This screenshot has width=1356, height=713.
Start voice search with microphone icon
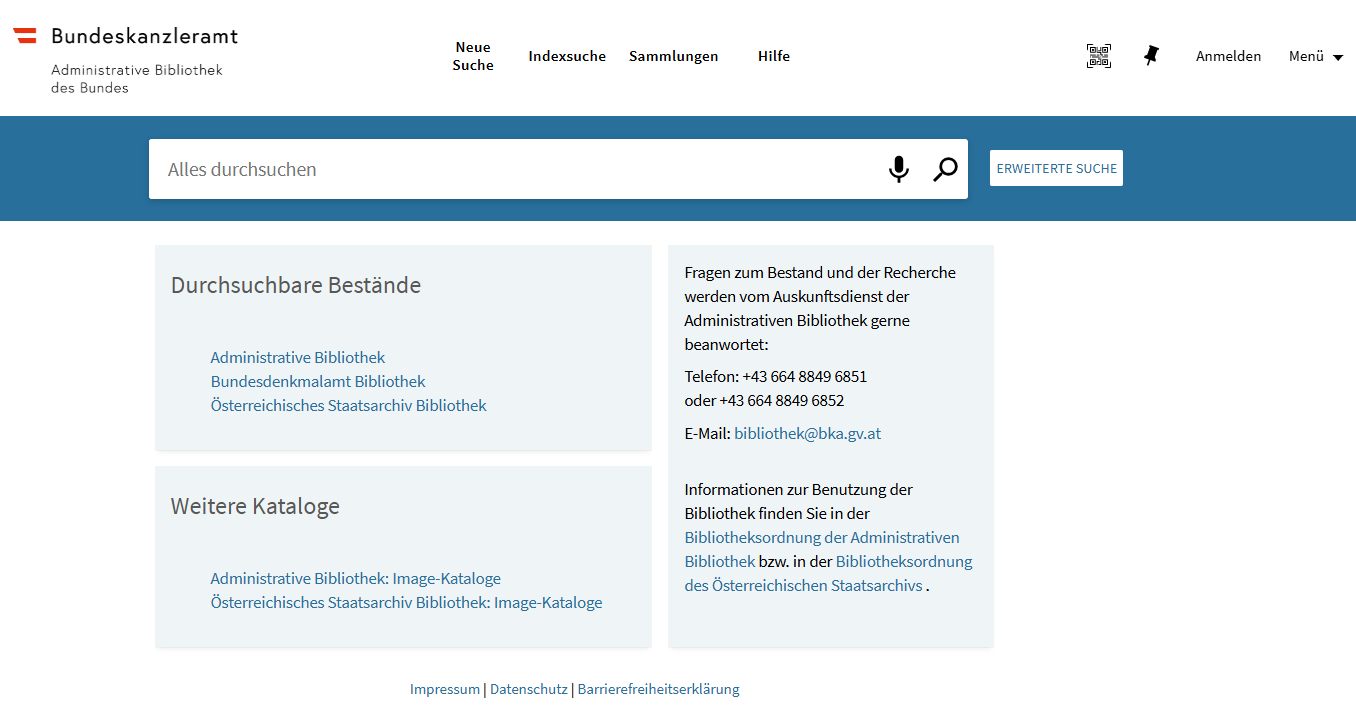coord(899,169)
